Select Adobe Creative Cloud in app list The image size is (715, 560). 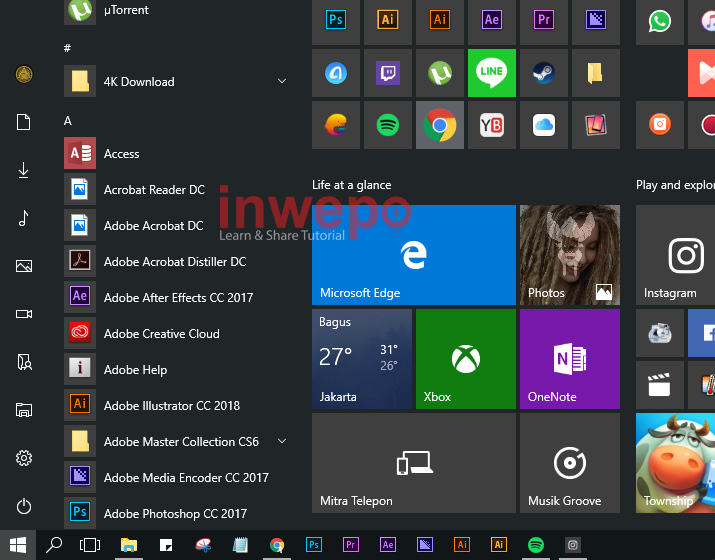161,334
